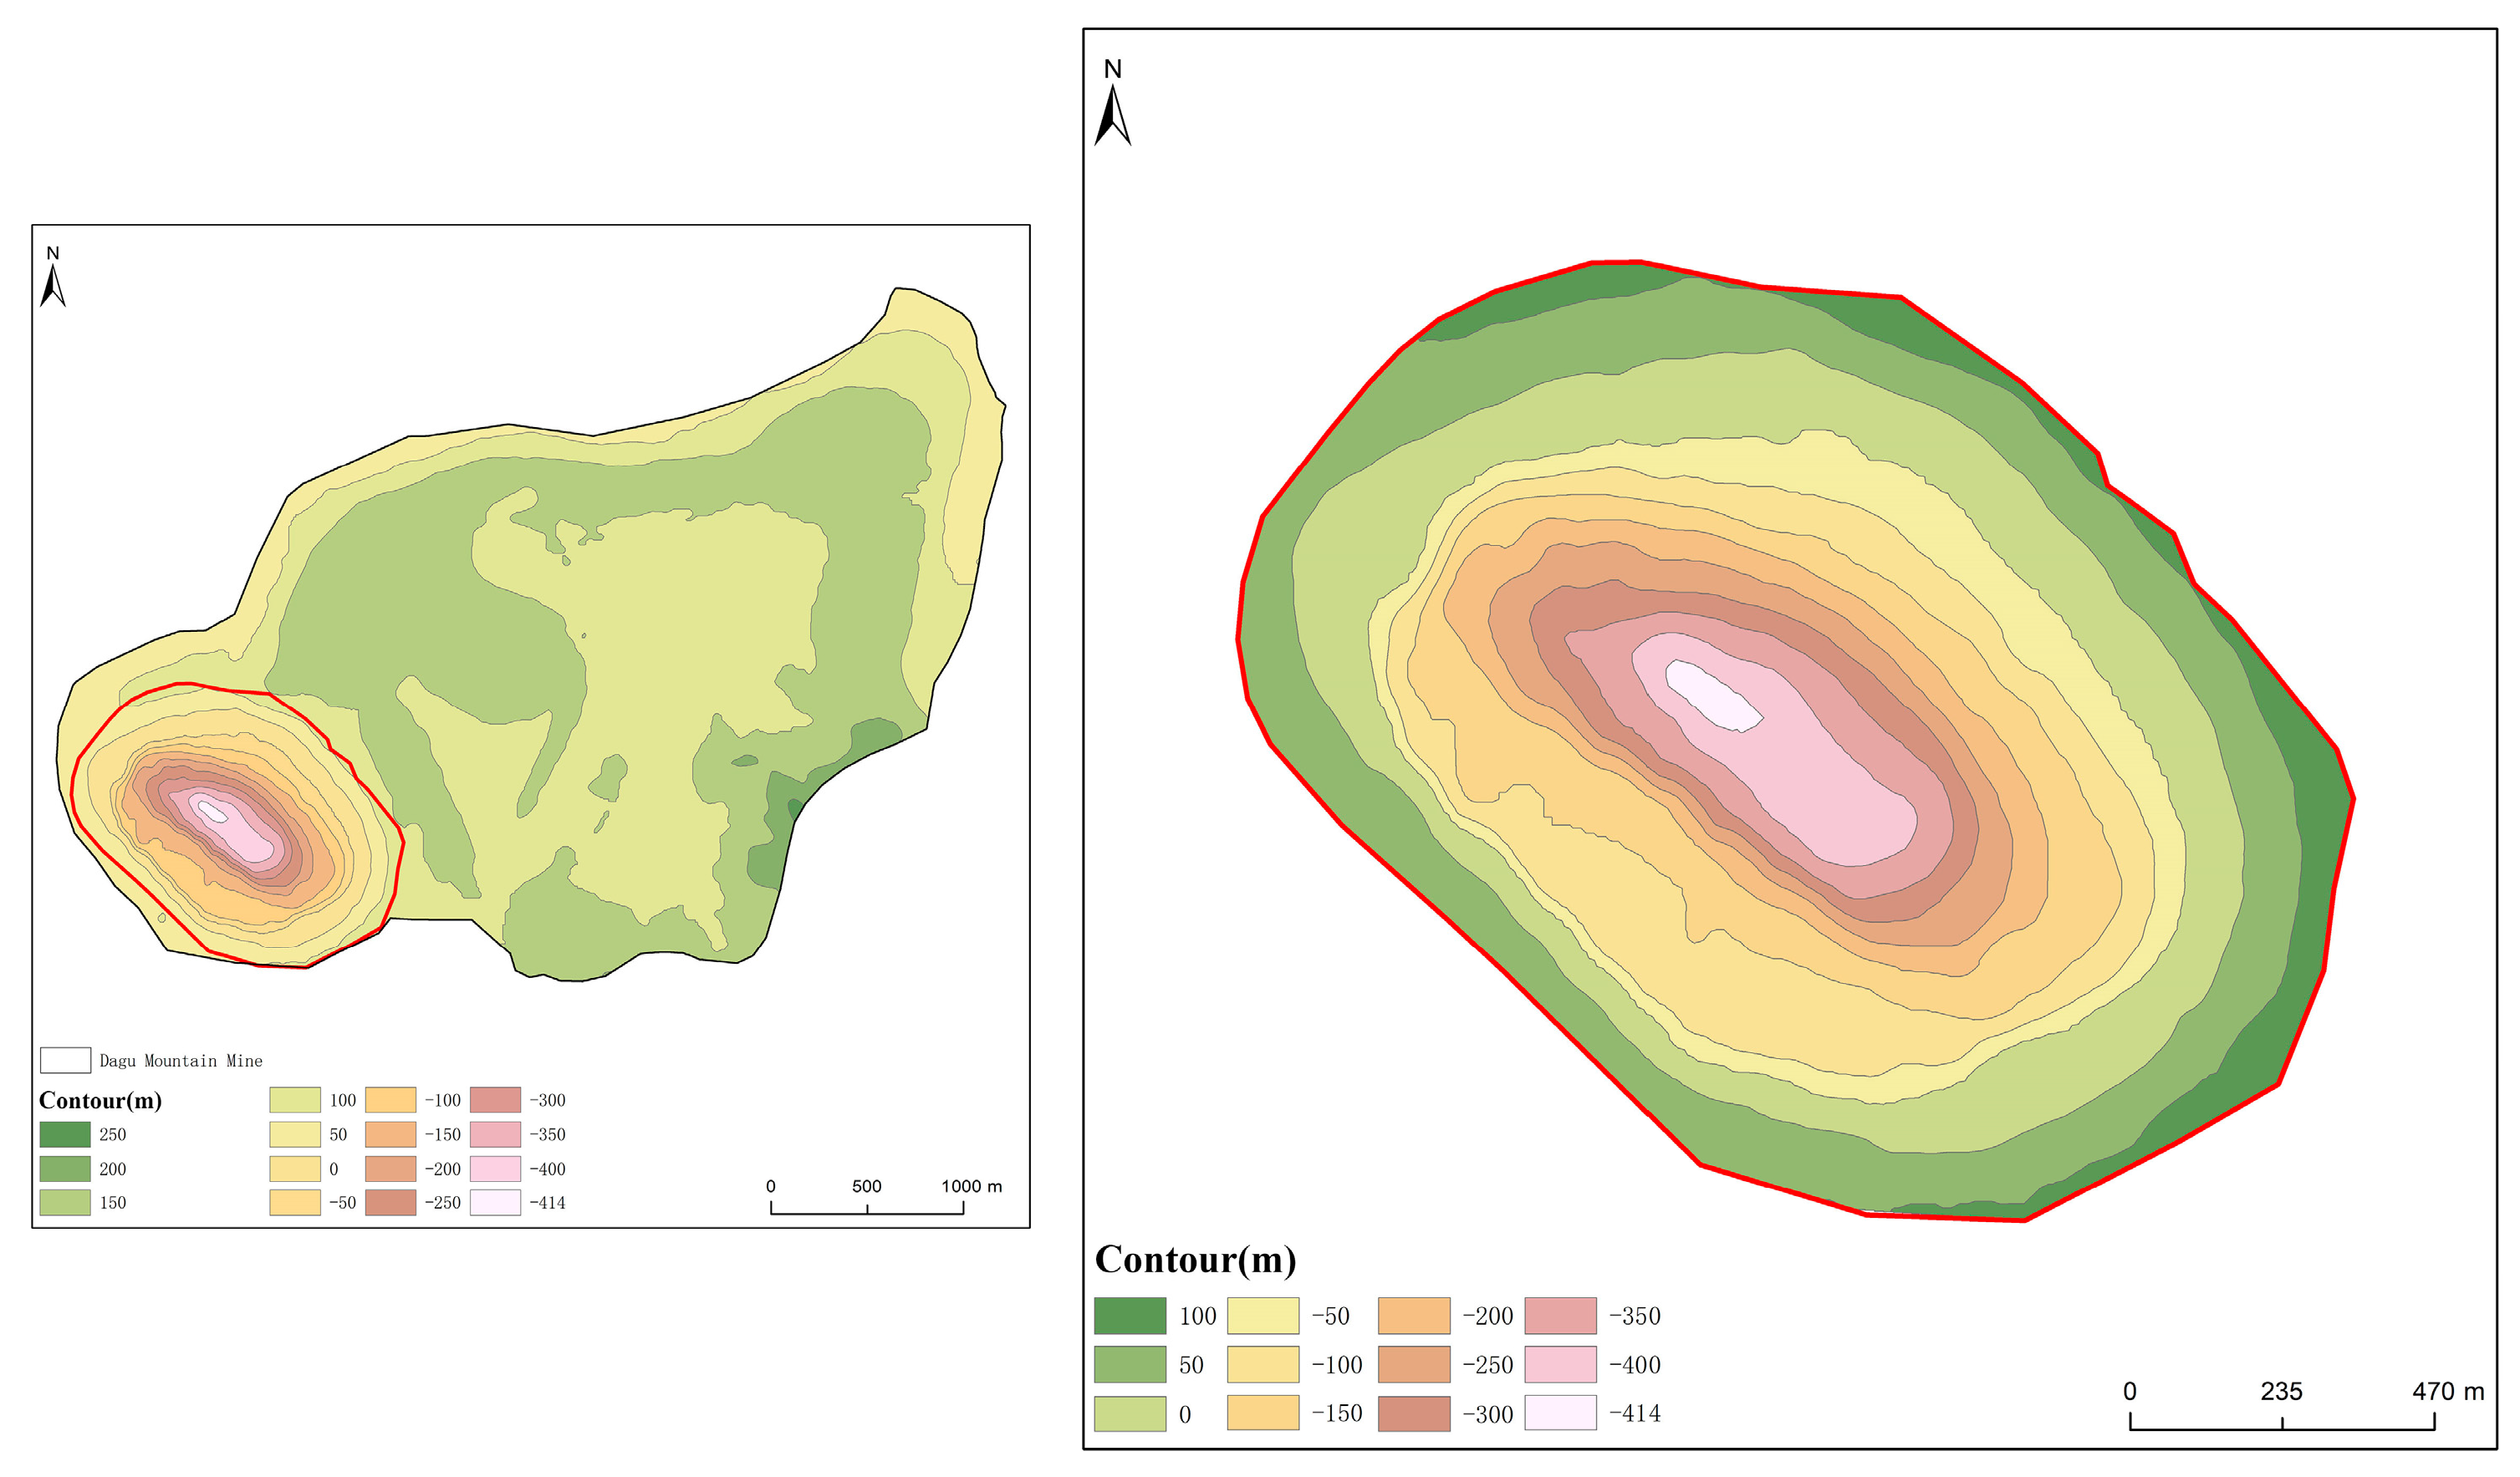Pick the 200 swatch in left legend

[x=65, y=1168]
